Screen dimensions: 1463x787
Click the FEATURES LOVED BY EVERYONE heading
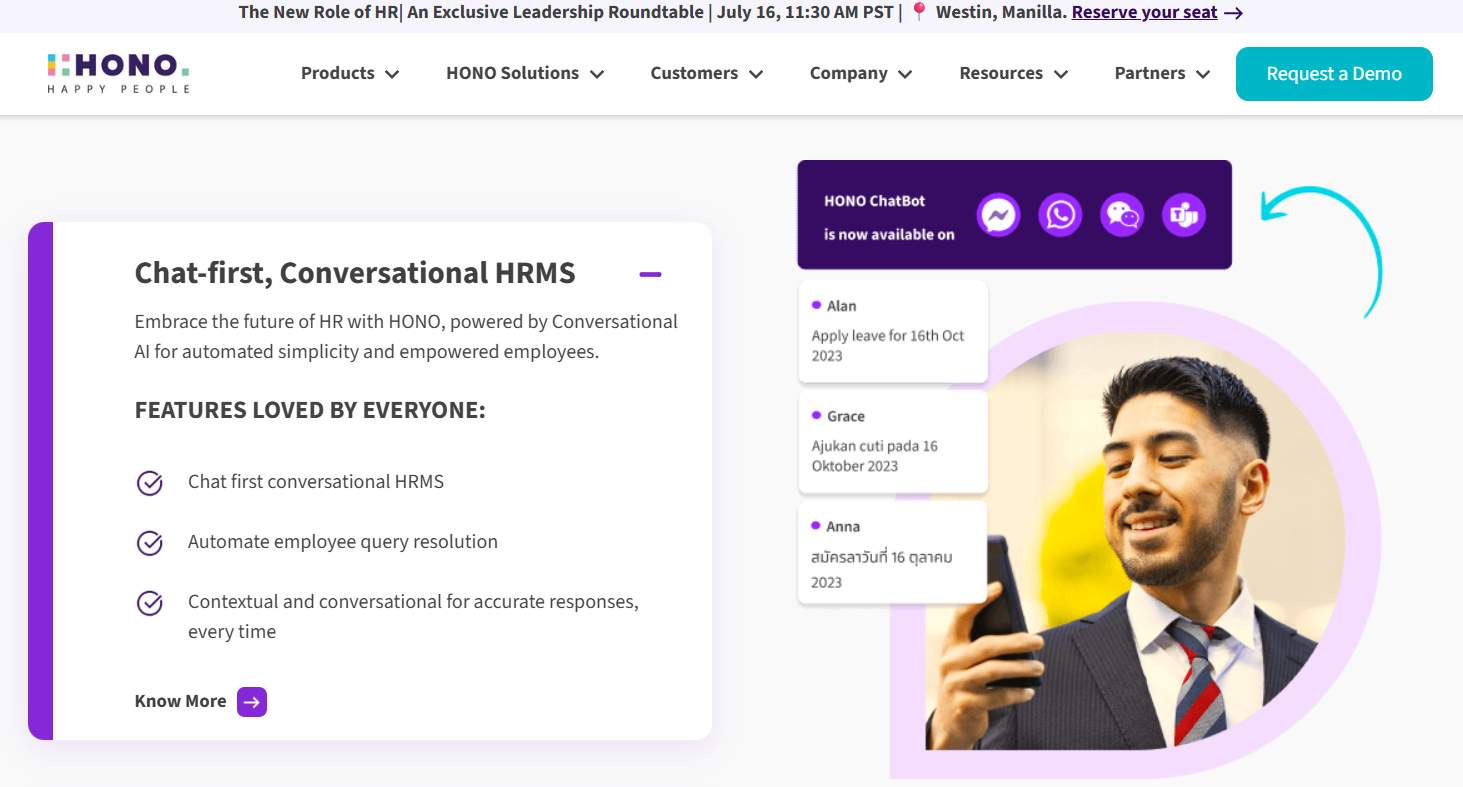pos(310,411)
